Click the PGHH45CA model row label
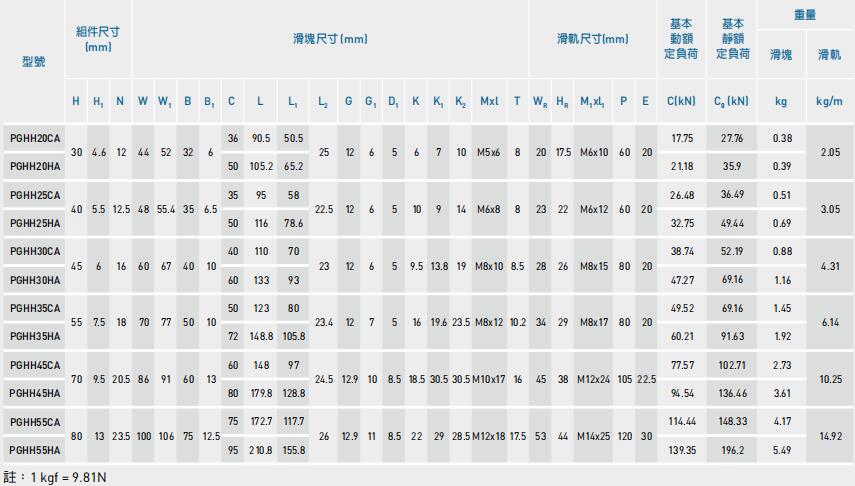 coord(34,366)
